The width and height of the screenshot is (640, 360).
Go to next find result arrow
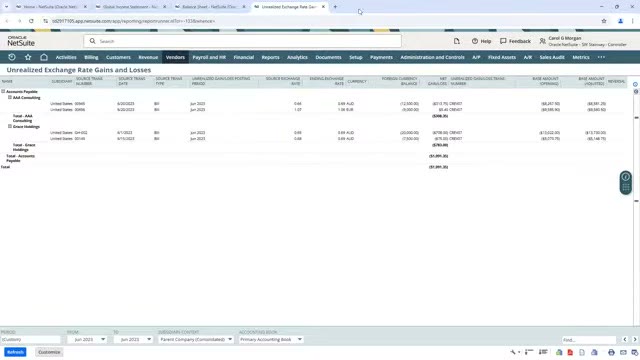tap(635, 340)
